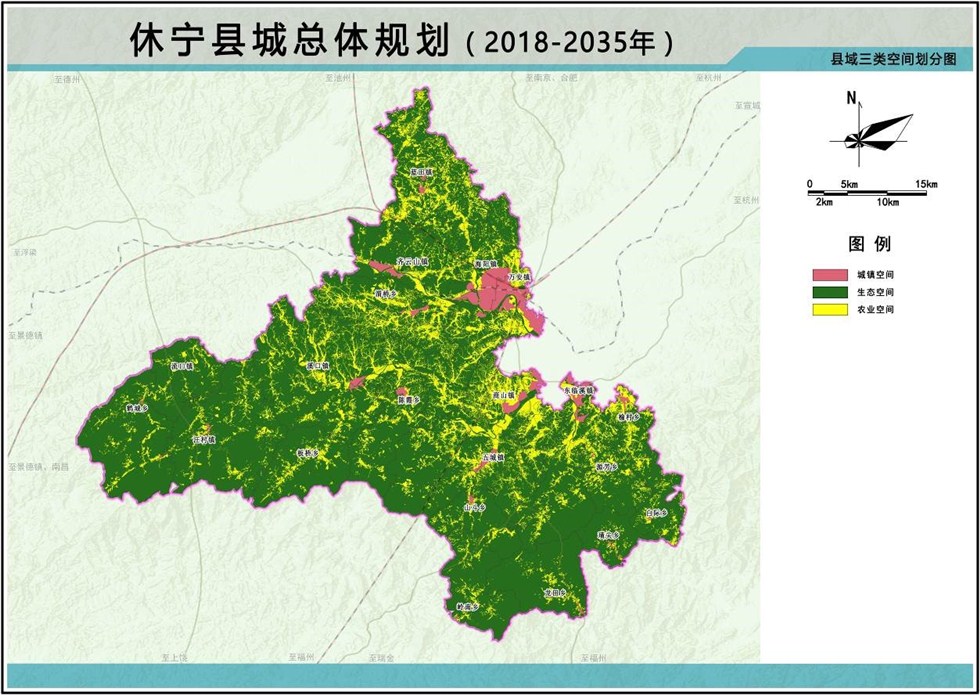Click the 陈霞乡 township label
The height and width of the screenshot is (695, 980).
[x=409, y=399]
